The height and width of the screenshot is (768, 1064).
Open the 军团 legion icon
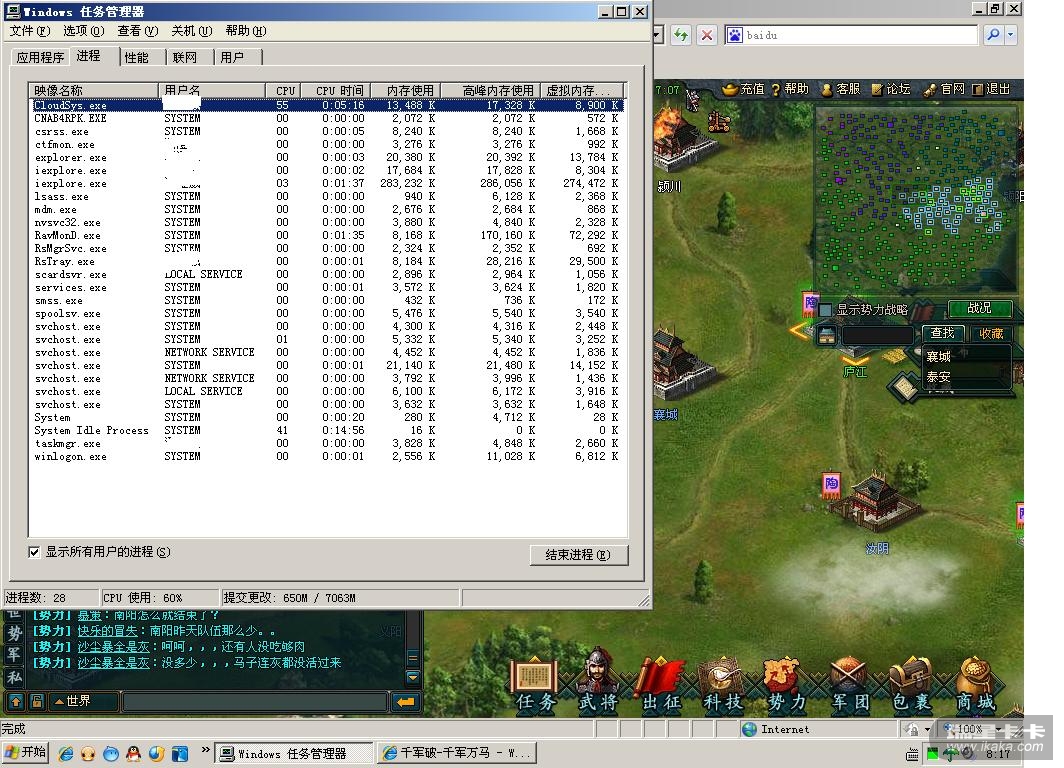(850, 684)
